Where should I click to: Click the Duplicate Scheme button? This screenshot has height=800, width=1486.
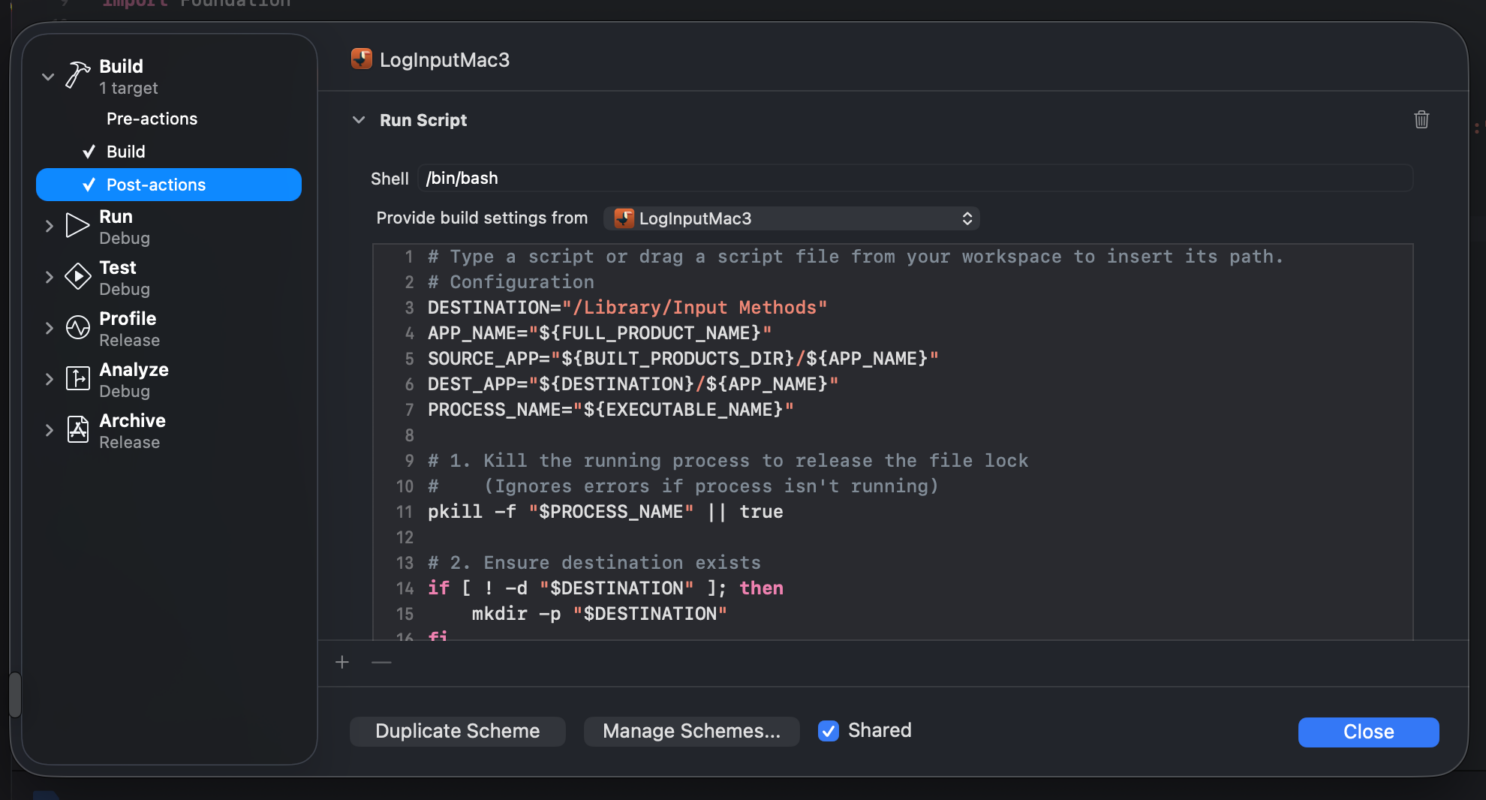tap(457, 731)
